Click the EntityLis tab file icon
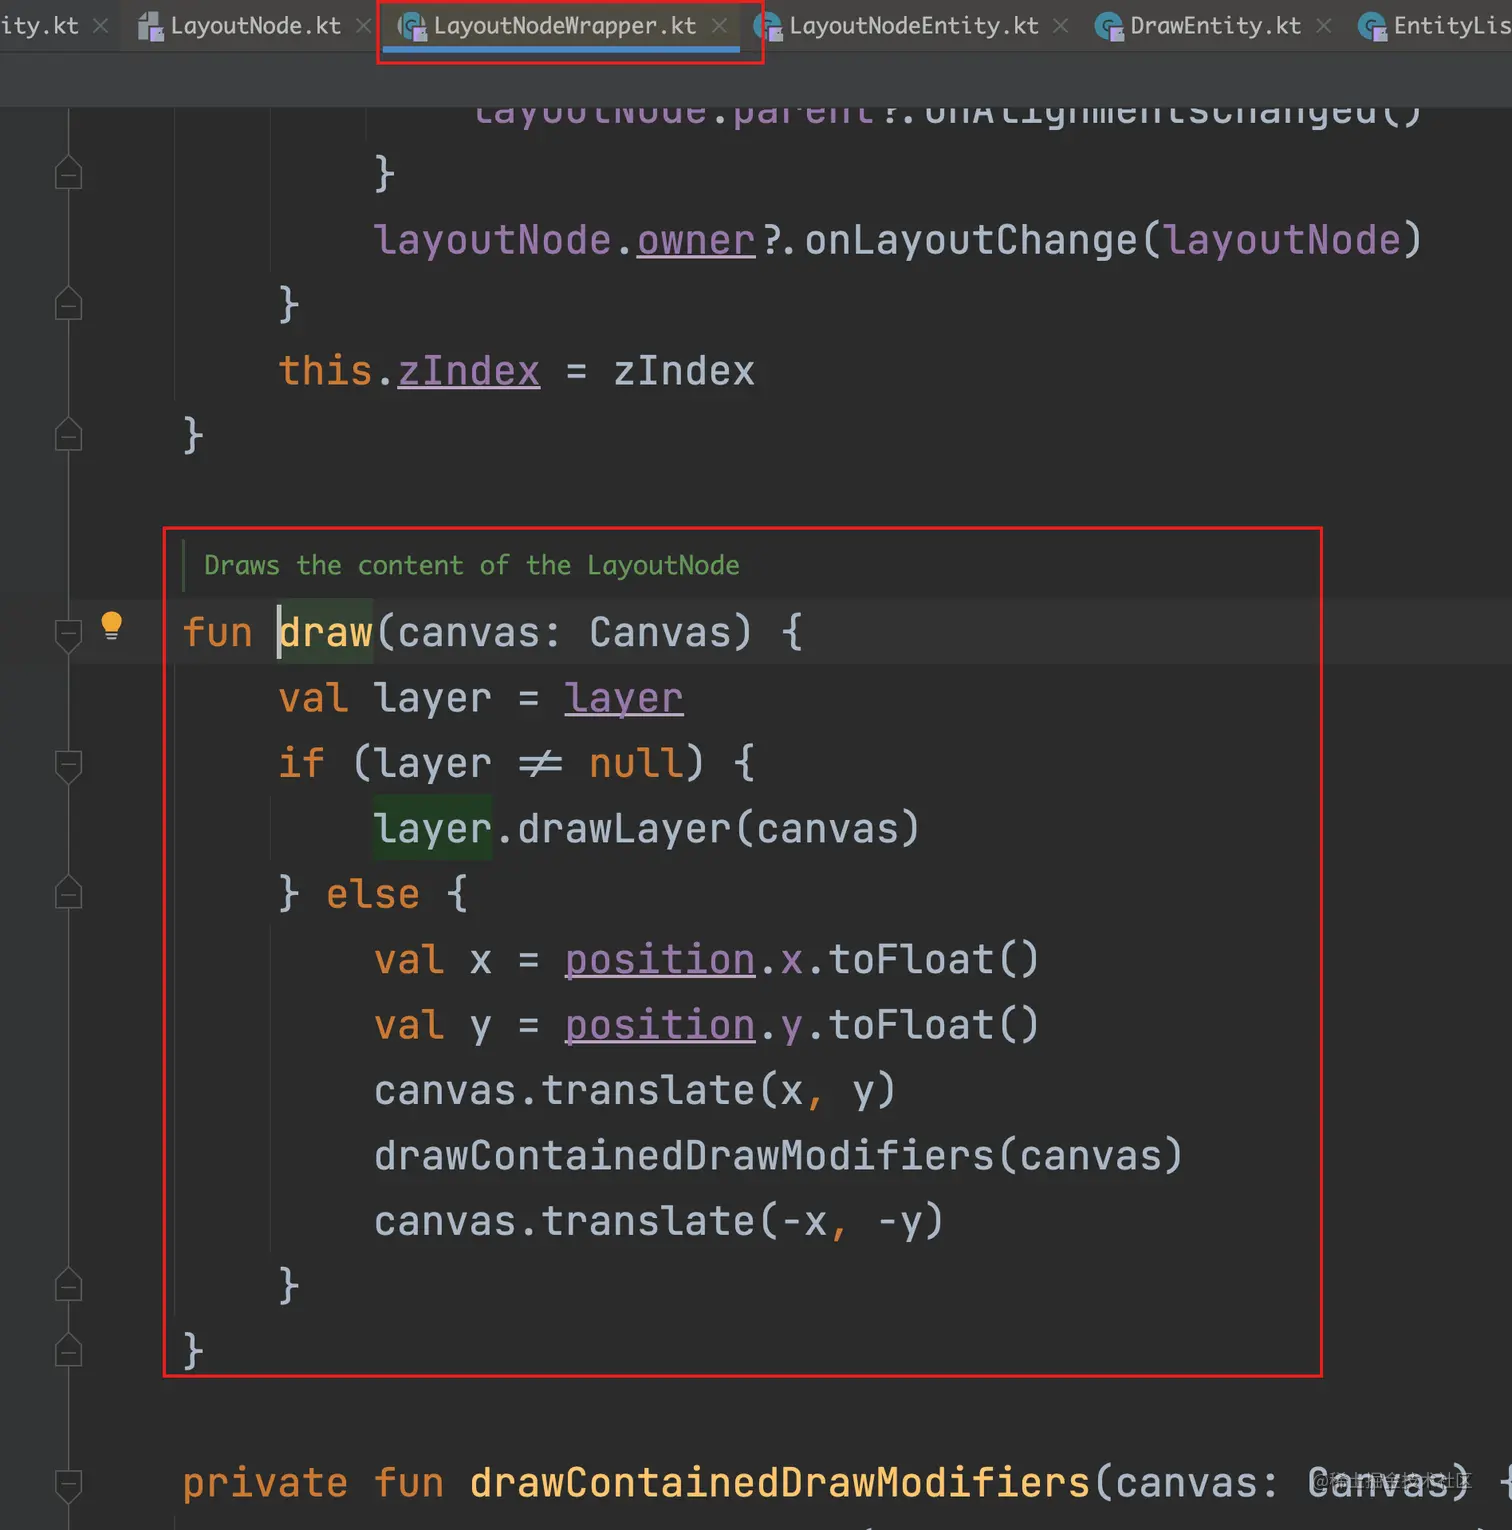1512x1530 pixels. pyautogui.click(x=1372, y=26)
